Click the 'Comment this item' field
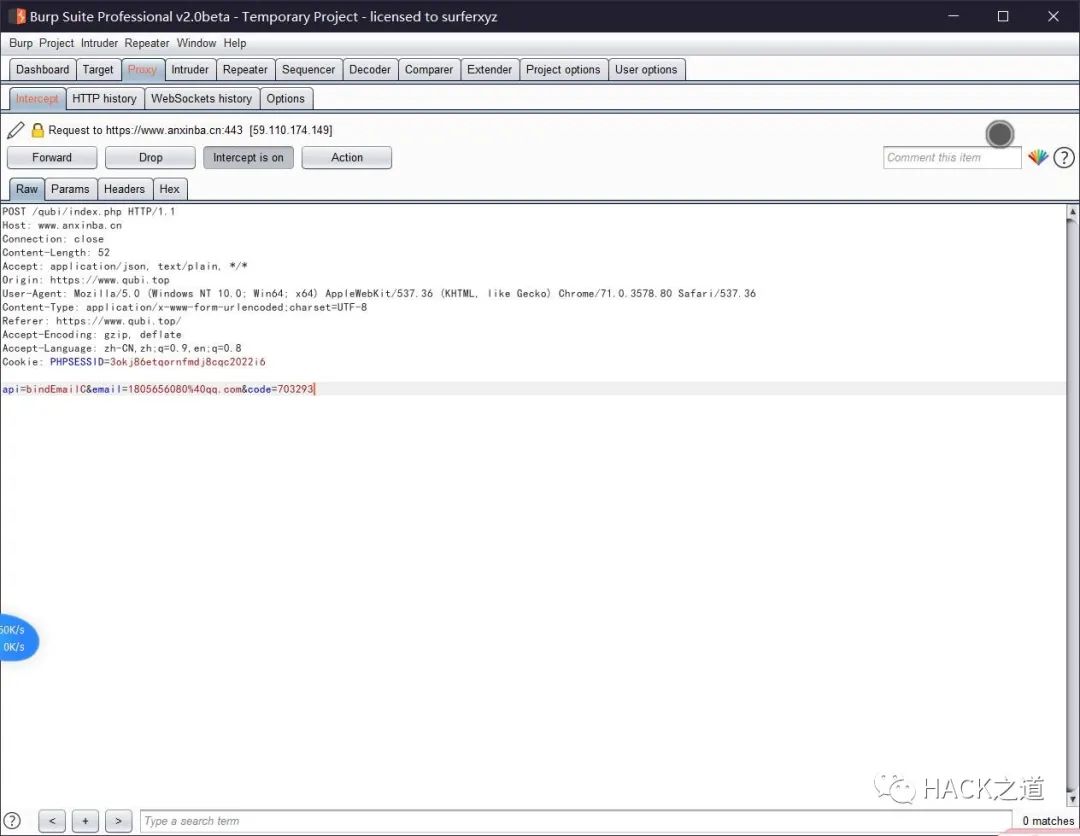 click(x=952, y=158)
